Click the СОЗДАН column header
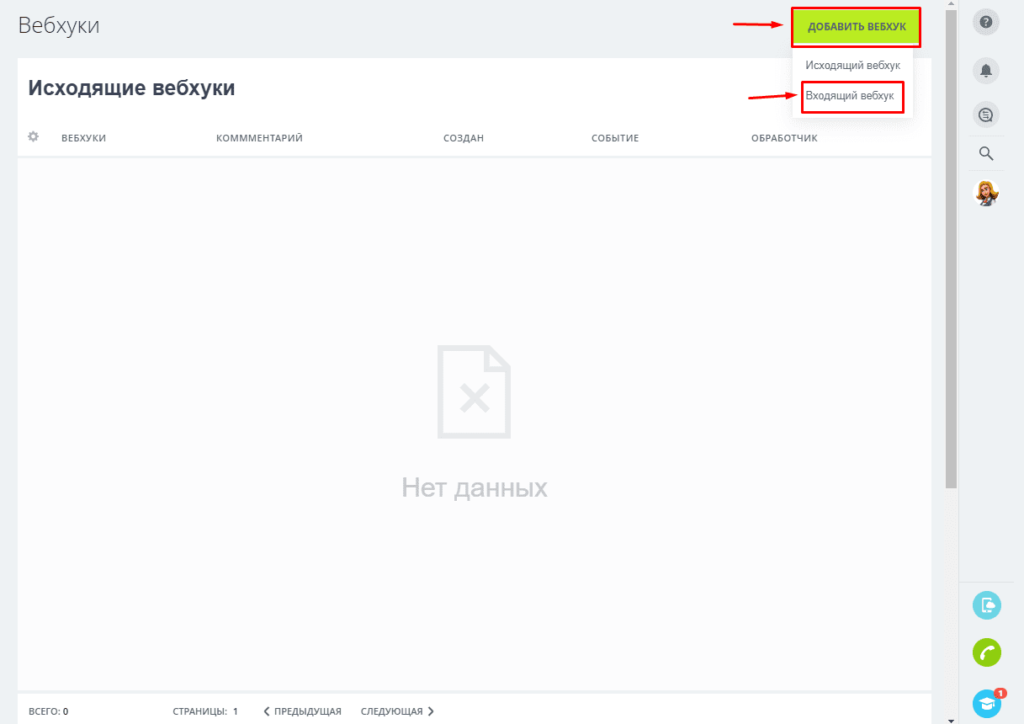The height and width of the screenshot is (724, 1024). coord(463,137)
